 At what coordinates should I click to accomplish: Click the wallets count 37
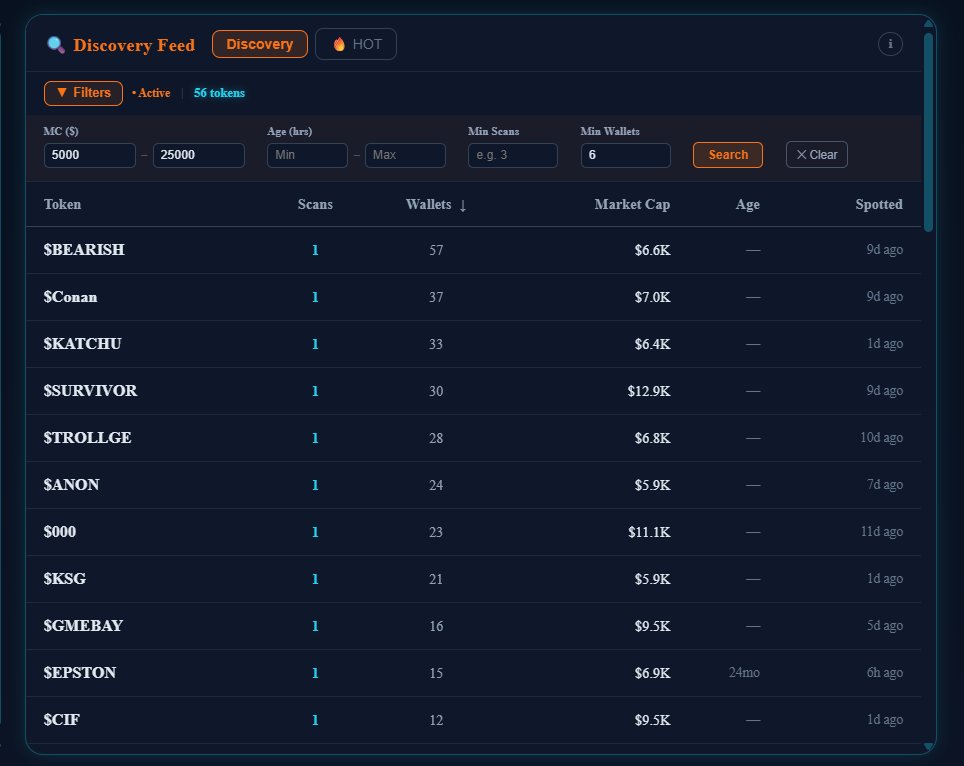436,298
